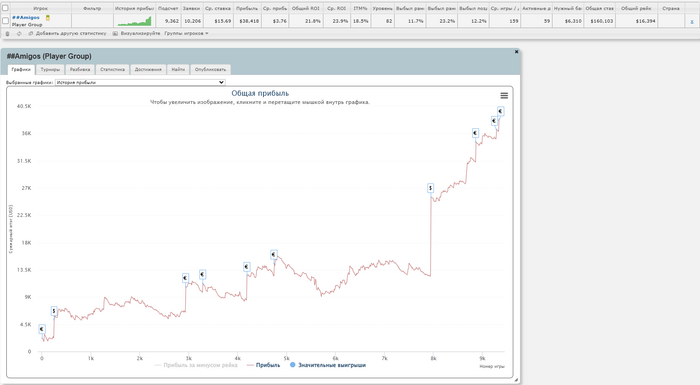Sort by the 'ITM%' column header
Viewport: 700px width, 385px height.
360,8
